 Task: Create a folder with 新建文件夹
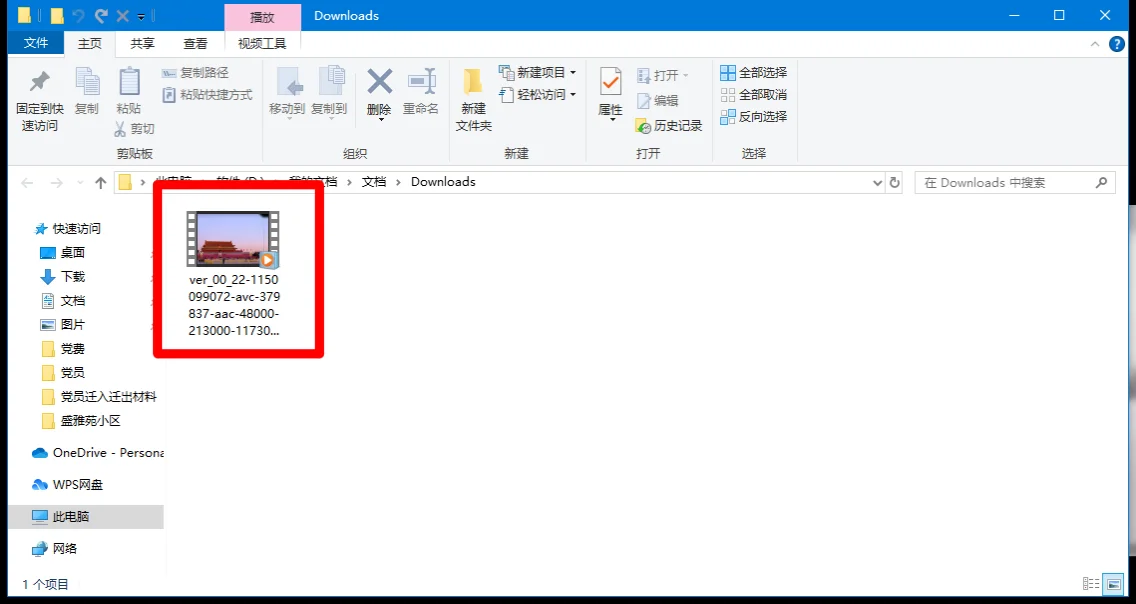tap(472, 95)
